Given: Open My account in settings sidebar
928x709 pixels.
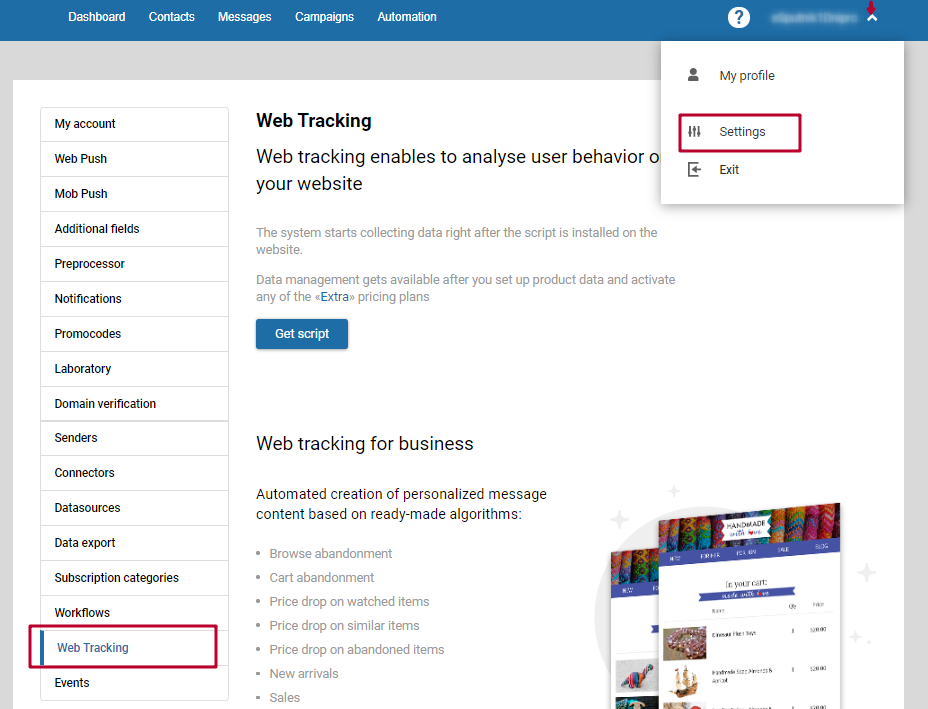Looking at the screenshot, I should (x=134, y=124).
